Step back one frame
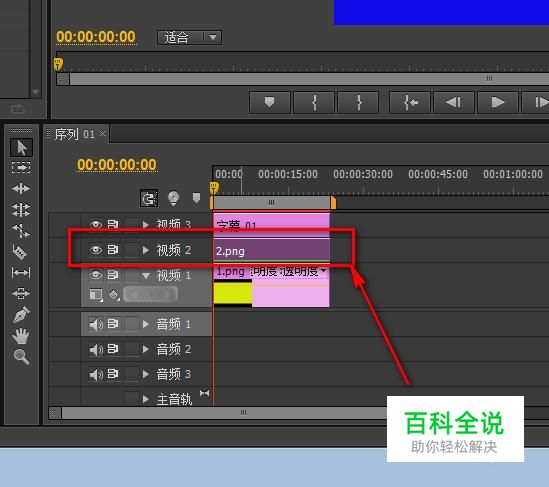 454,103
